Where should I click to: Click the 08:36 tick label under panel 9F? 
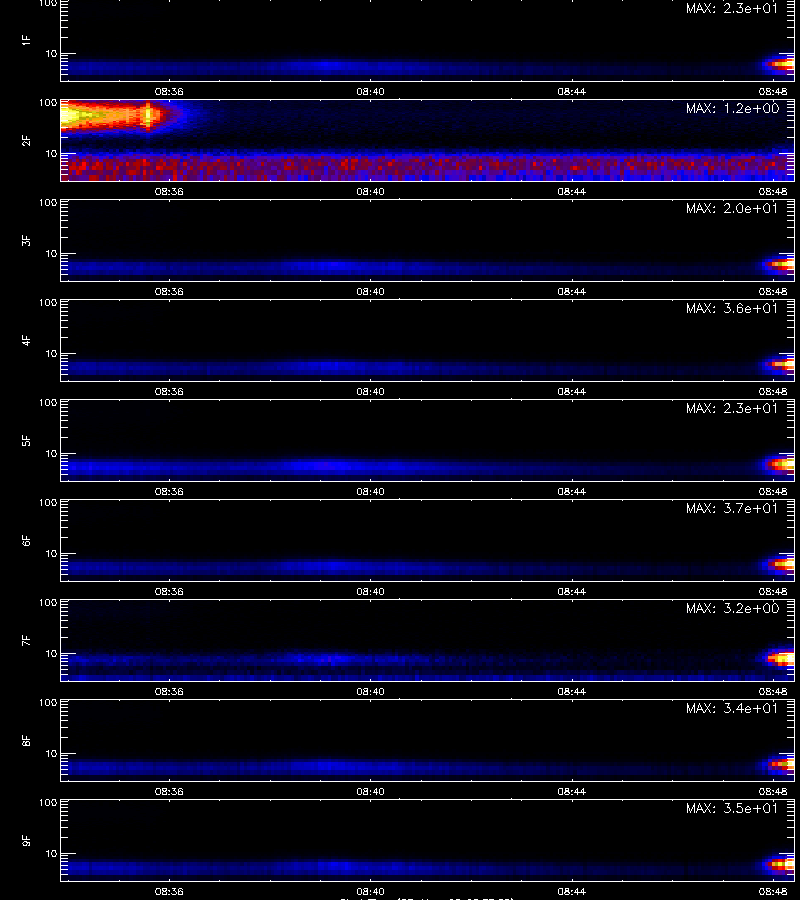[x=169, y=891]
